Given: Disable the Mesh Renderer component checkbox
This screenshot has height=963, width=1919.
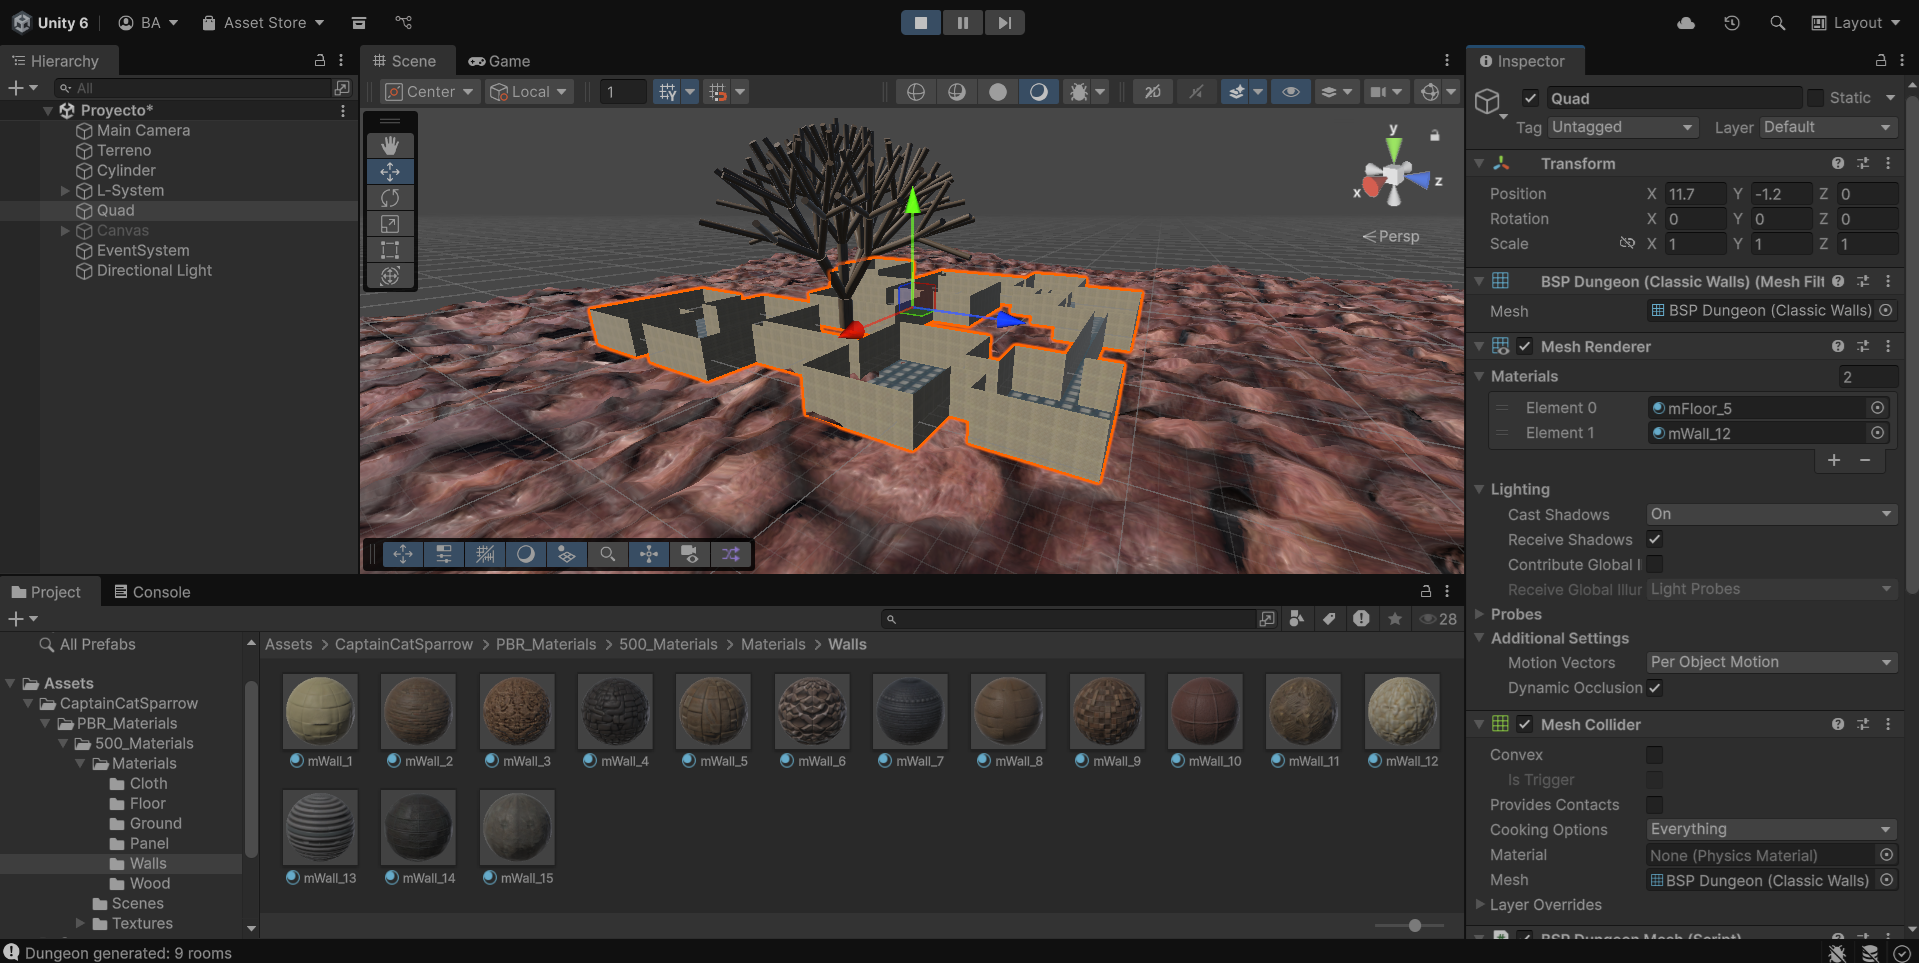Looking at the screenshot, I should tap(1525, 346).
